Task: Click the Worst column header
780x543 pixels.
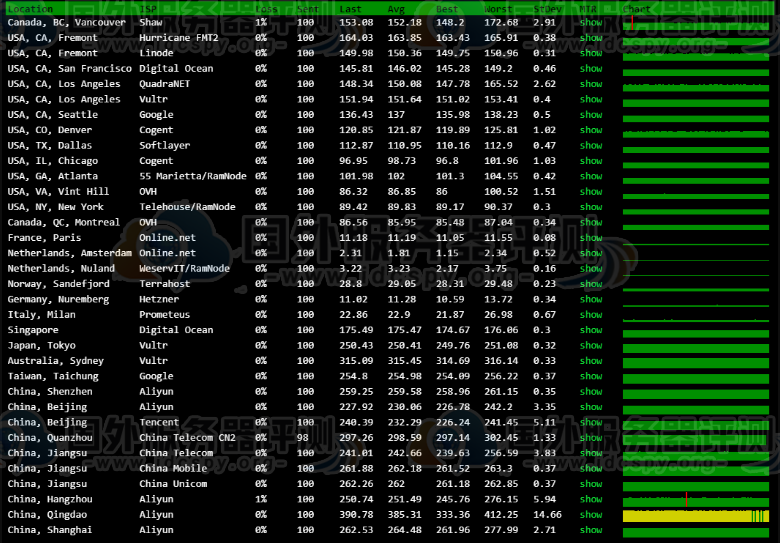Action: [498, 9]
